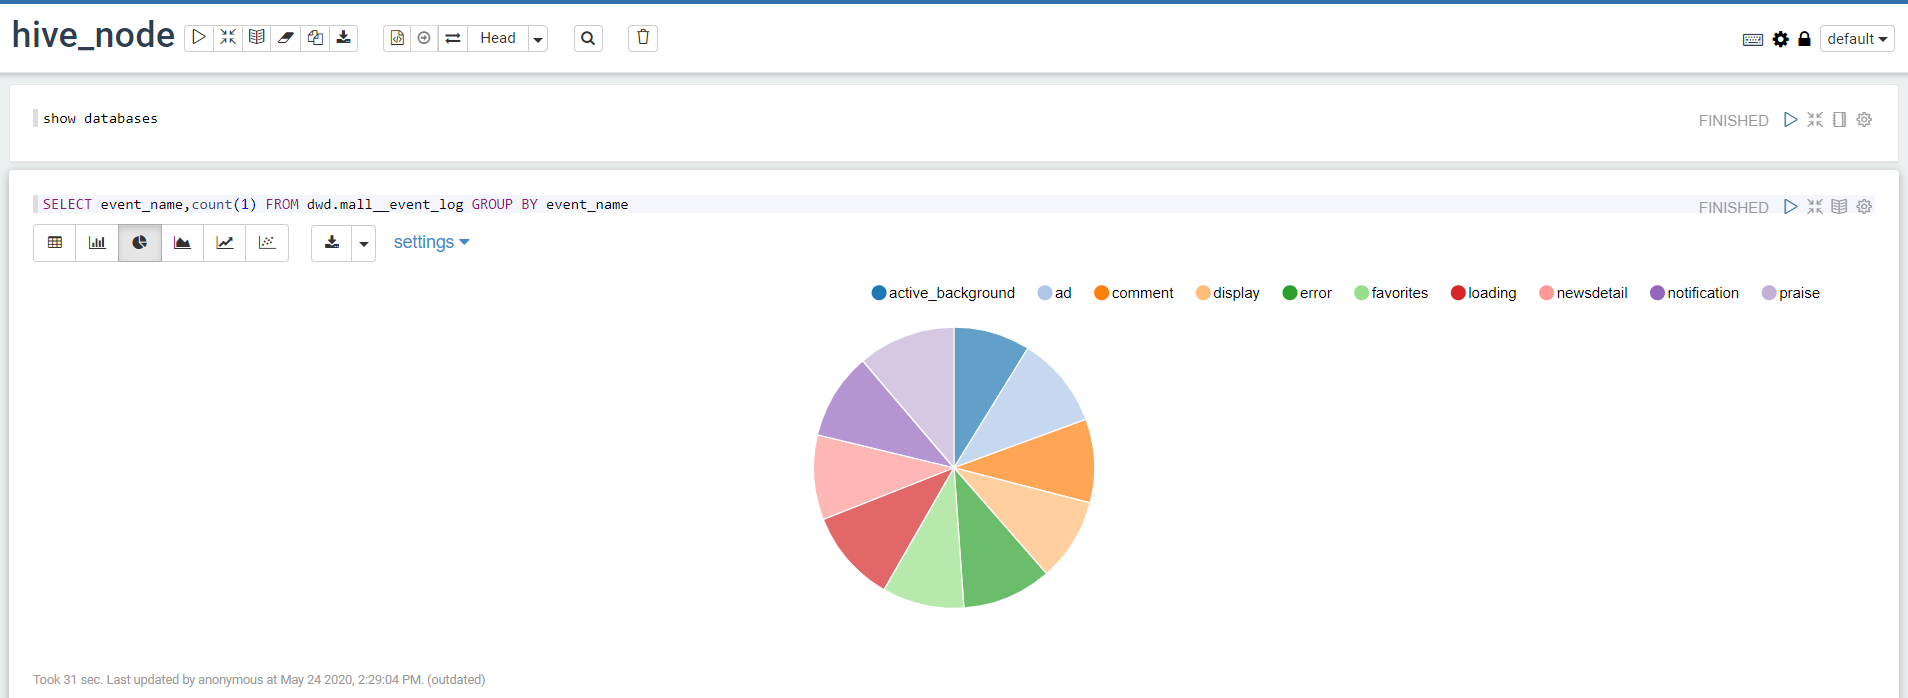The height and width of the screenshot is (698, 1908).
Task: Toggle error series in legend
Action: pos(1307,293)
